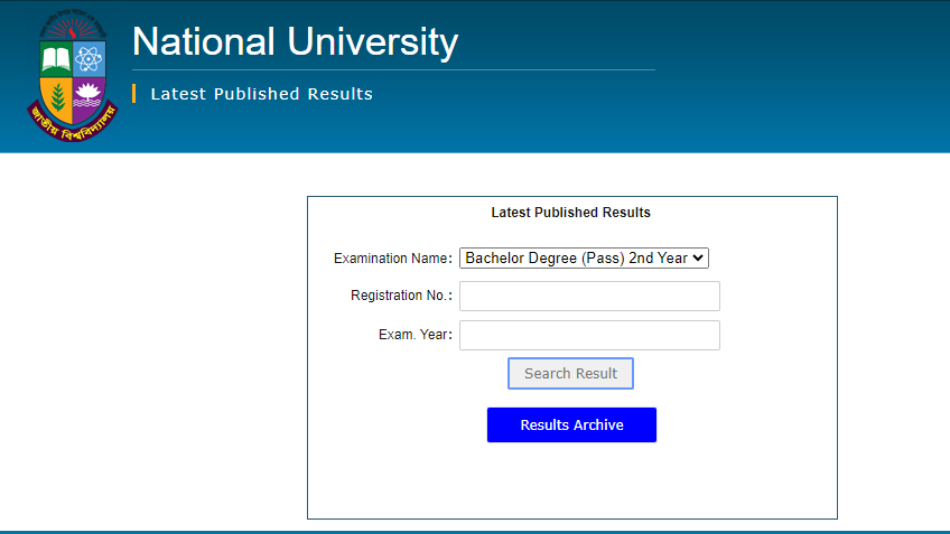Click the bold 'Latest Published Results' form title
This screenshot has height=534, width=950.
point(571,213)
